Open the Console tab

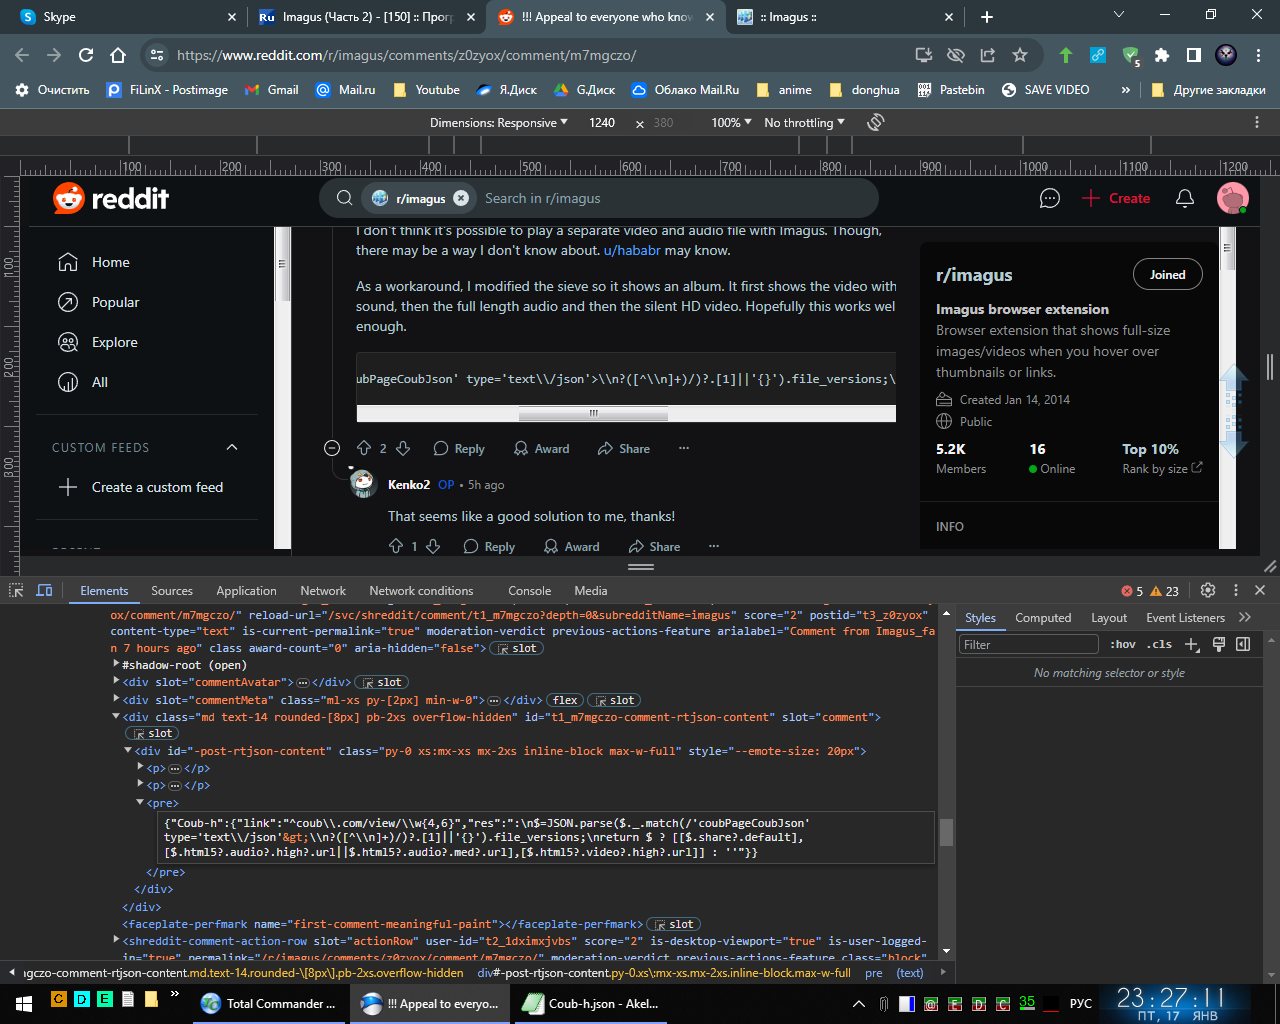529,591
